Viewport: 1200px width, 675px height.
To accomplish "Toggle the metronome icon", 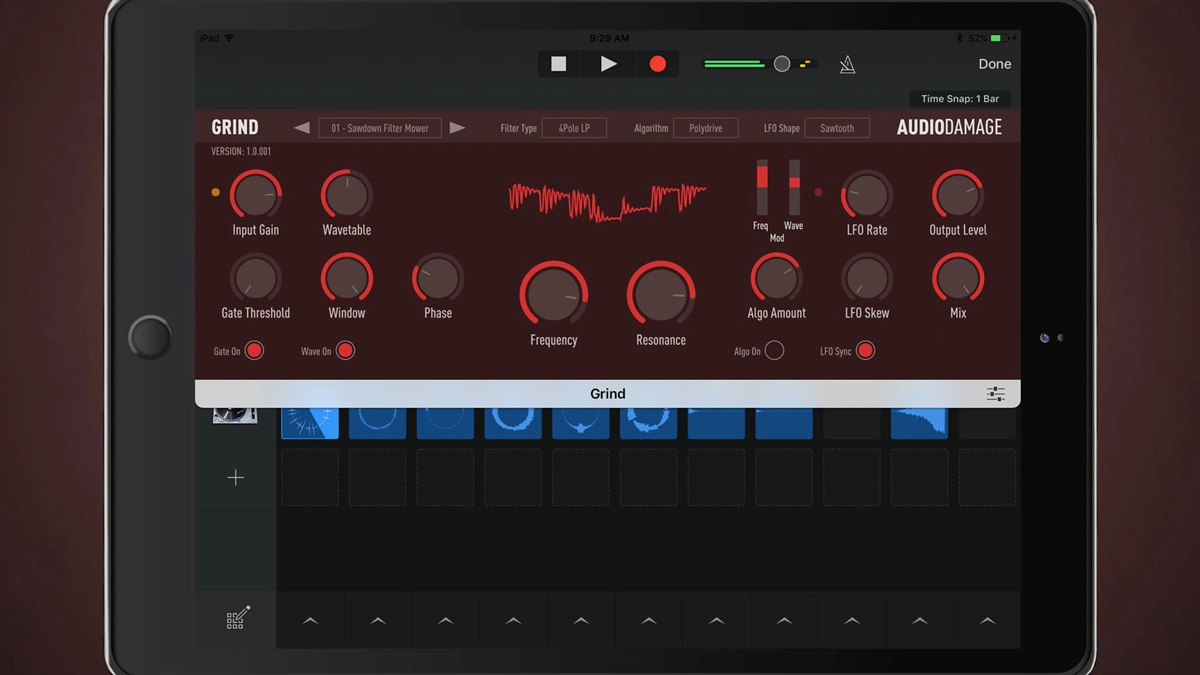I will pos(847,65).
